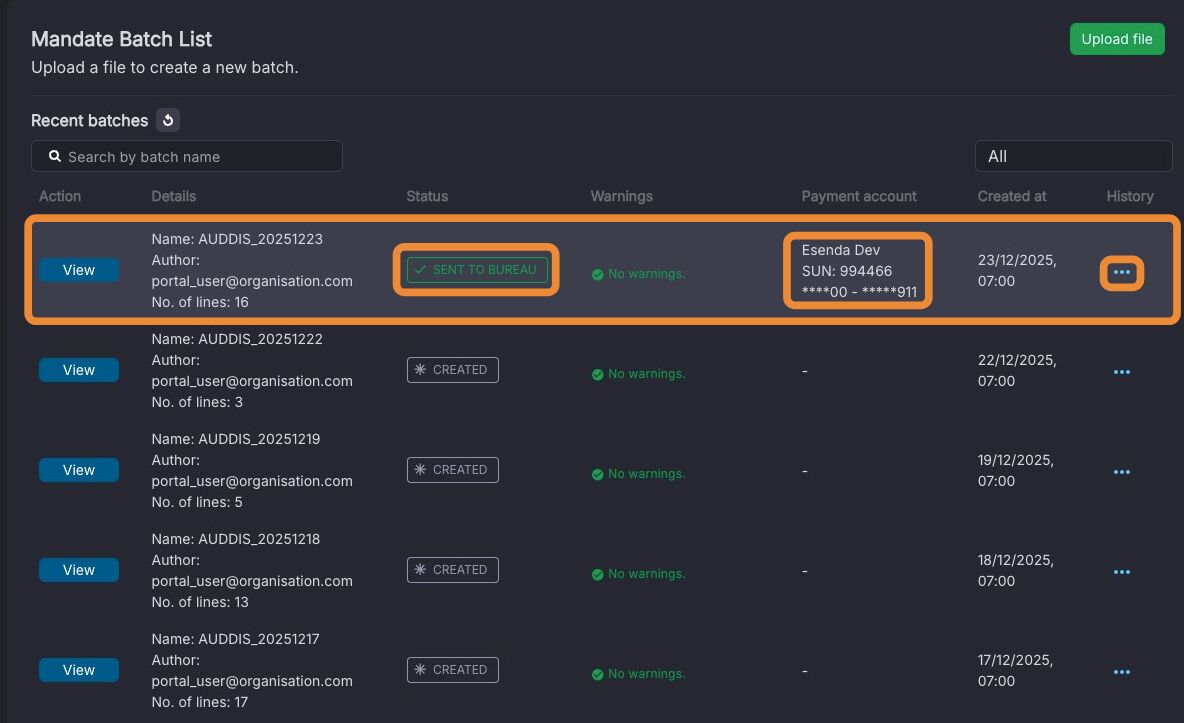Click the green check icon in AUDDIS_20251219 warnings

[x=597, y=474]
